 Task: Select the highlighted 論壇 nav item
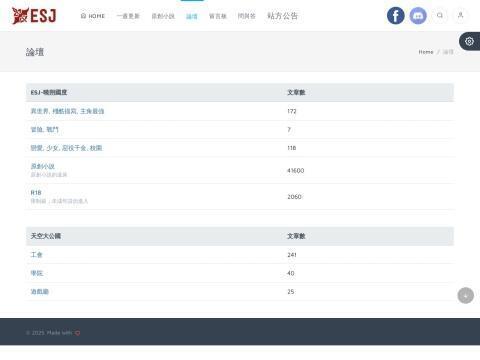coord(192,16)
